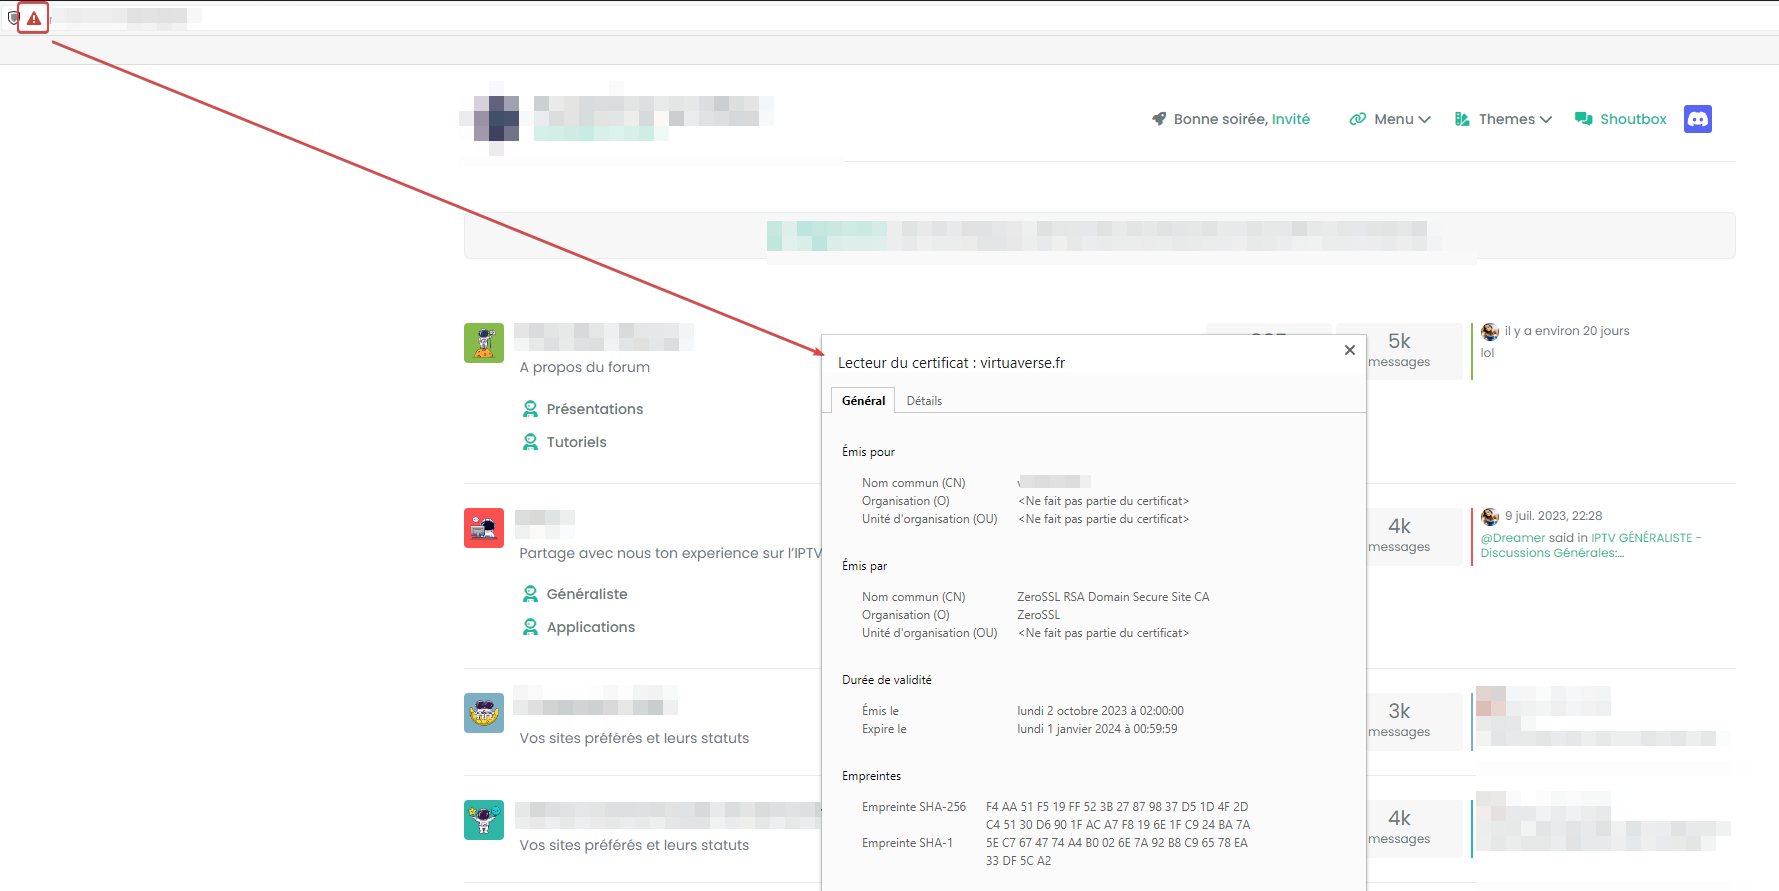1779x891 pixels.
Task: Expand the Menu dropdown
Action: 1390,119
